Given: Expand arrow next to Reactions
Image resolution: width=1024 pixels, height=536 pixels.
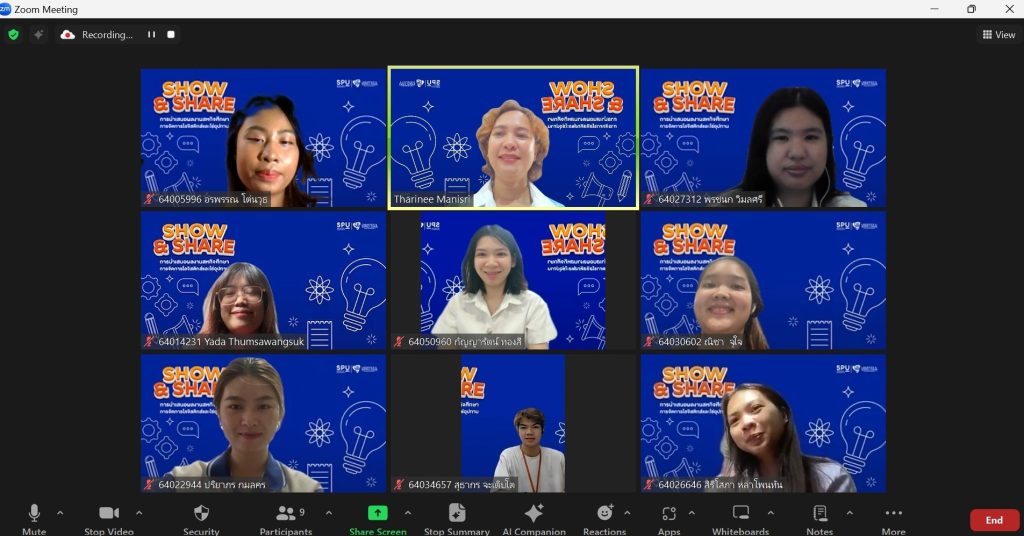Looking at the screenshot, I should [x=627, y=513].
